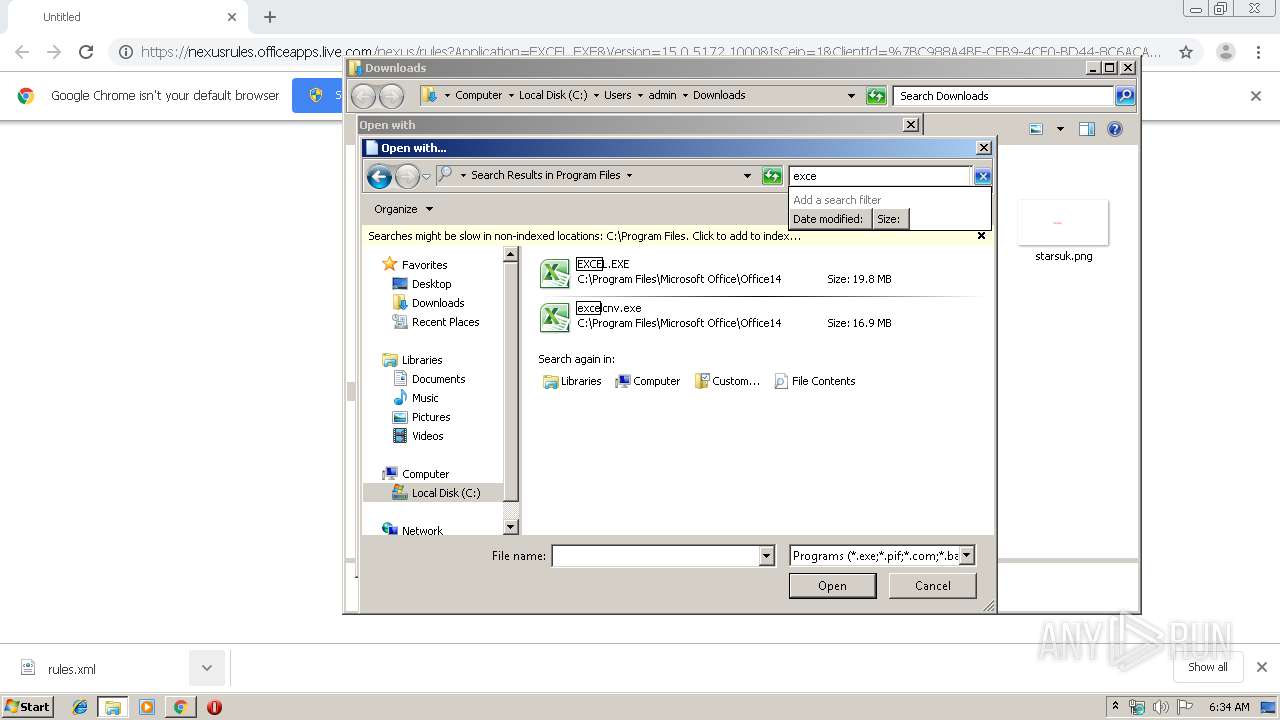
Task: Click the Chrome taskbar icon
Action: point(180,707)
